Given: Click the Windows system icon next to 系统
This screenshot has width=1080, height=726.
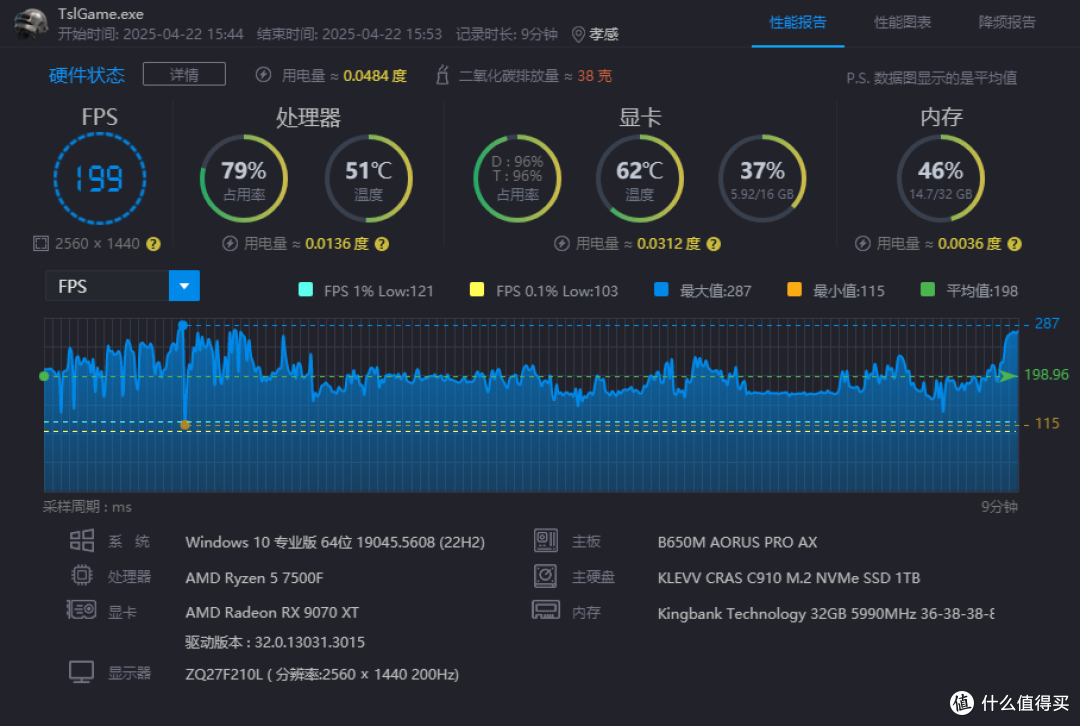Looking at the screenshot, I should 82,541.
